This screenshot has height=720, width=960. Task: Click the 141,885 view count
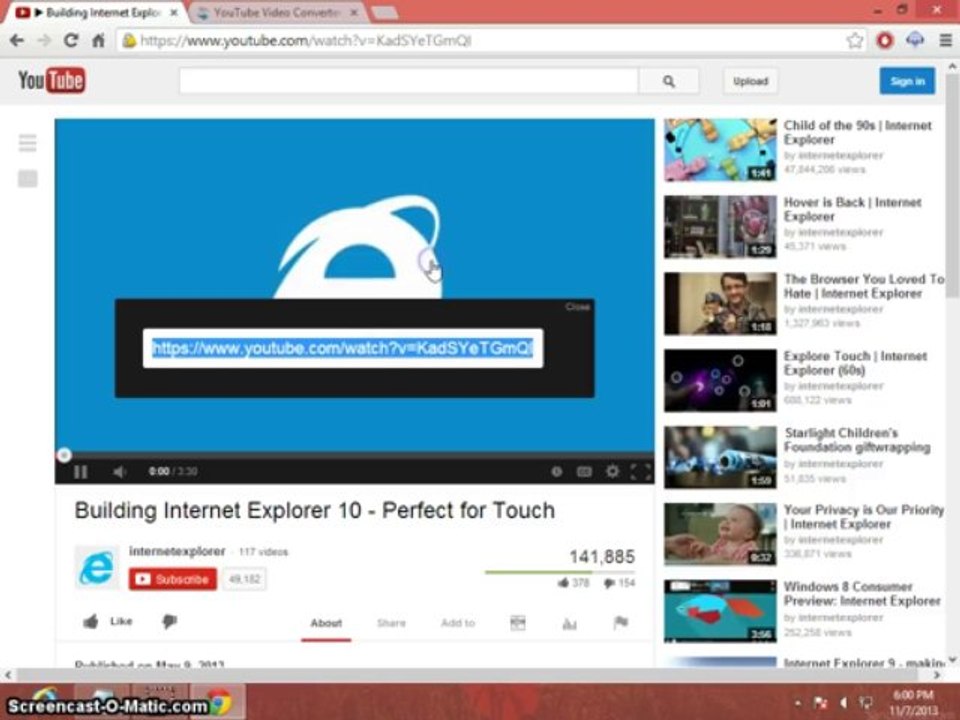click(x=602, y=557)
